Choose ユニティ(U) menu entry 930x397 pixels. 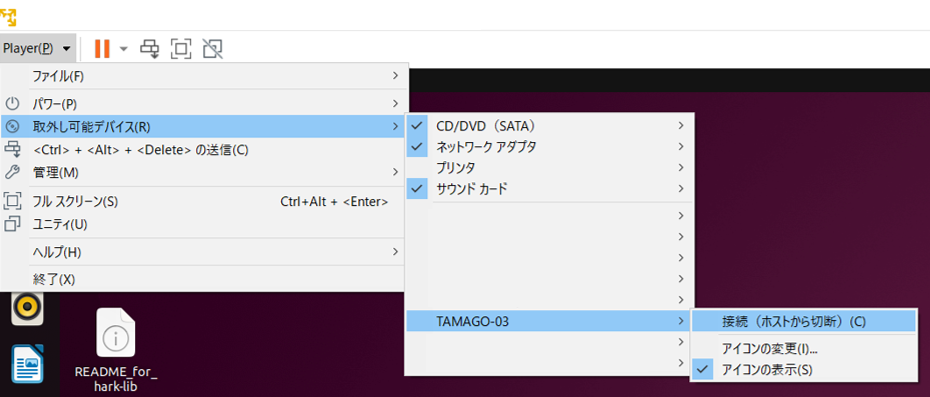click(x=204, y=224)
